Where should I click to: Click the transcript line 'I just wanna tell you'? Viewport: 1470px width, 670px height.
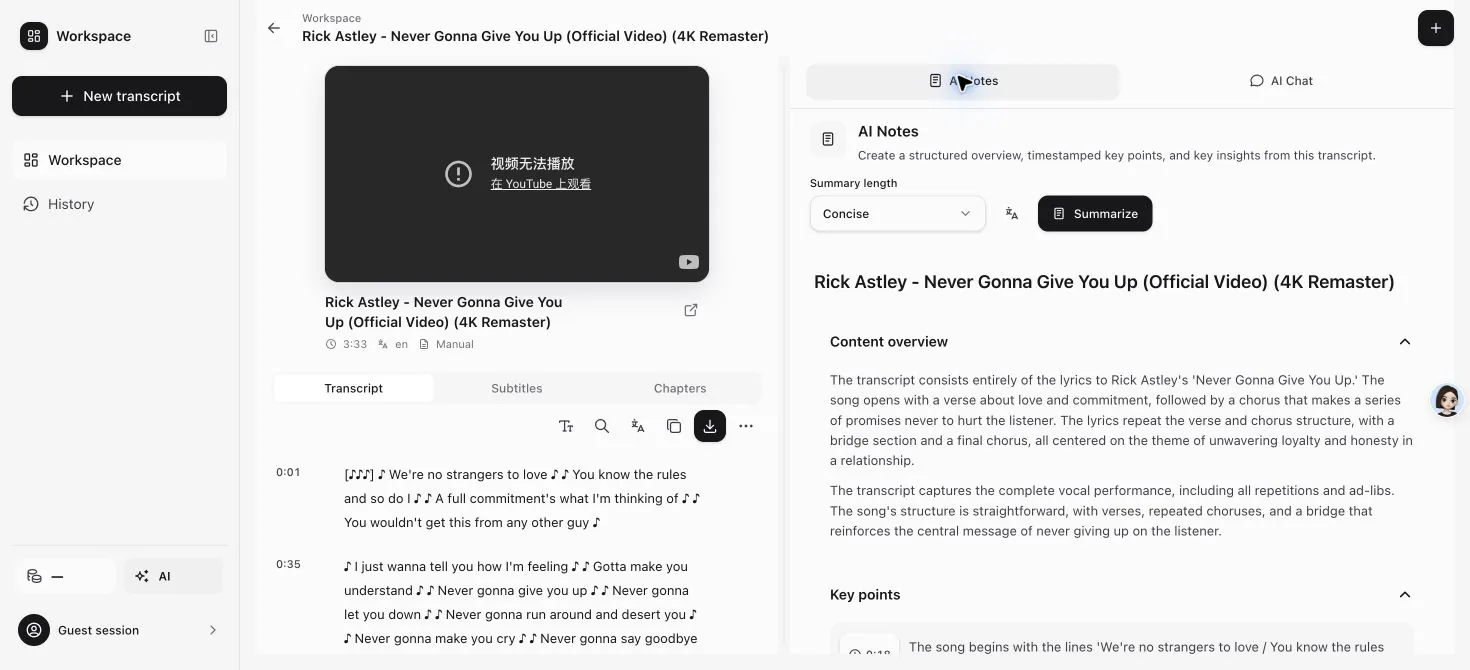(x=522, y=602)
